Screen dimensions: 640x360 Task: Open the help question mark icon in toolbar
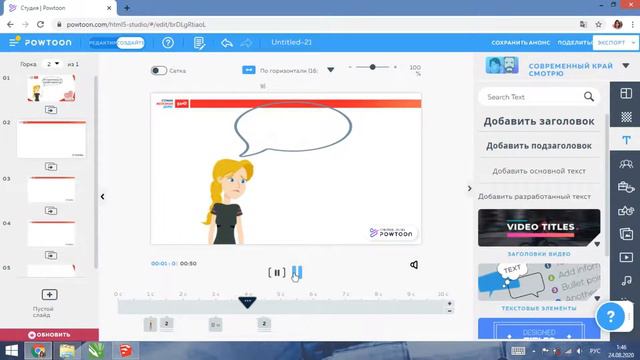[168, 42]
